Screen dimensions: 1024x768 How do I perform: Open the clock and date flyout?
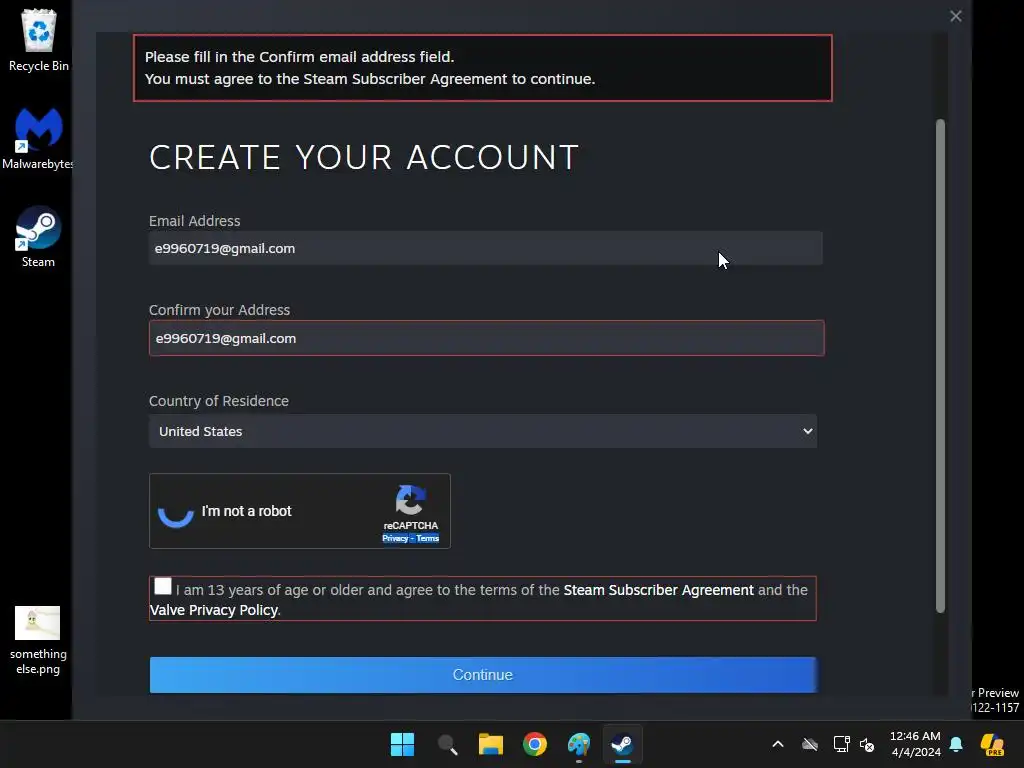click(x=915, y=744)
